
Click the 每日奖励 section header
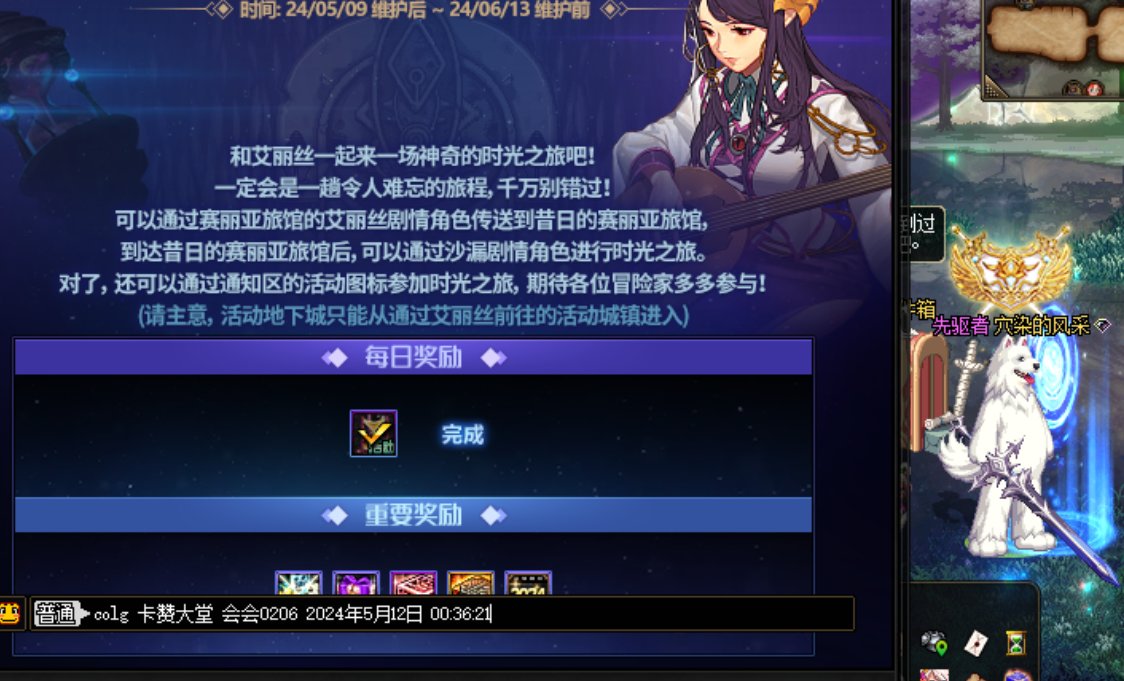(414, 357)
